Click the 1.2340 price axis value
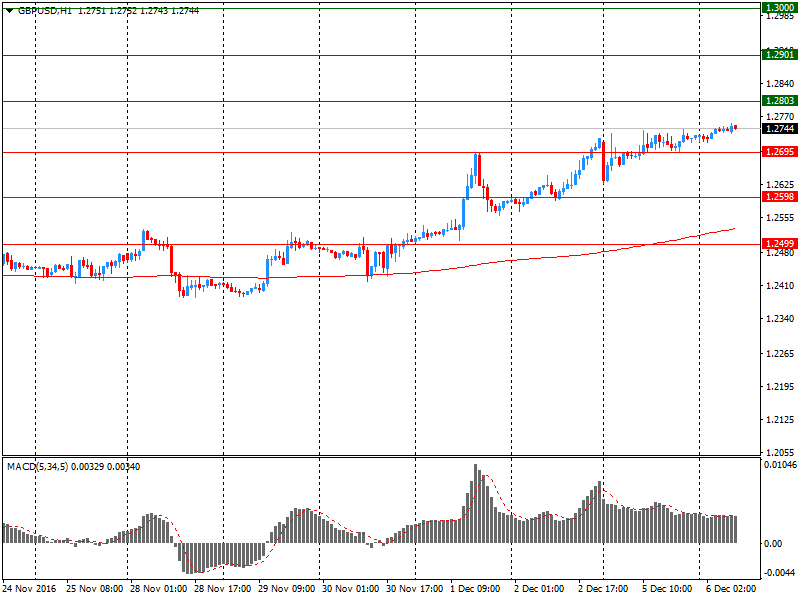The height and width of the screenshot is (600, 800). point(780,319)
